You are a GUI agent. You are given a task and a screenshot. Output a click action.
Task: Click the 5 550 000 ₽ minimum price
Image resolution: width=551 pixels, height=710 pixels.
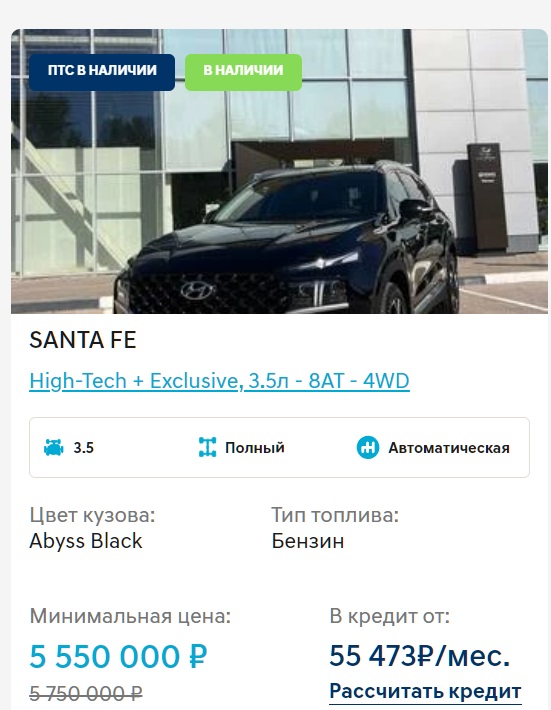pos(119,657)
